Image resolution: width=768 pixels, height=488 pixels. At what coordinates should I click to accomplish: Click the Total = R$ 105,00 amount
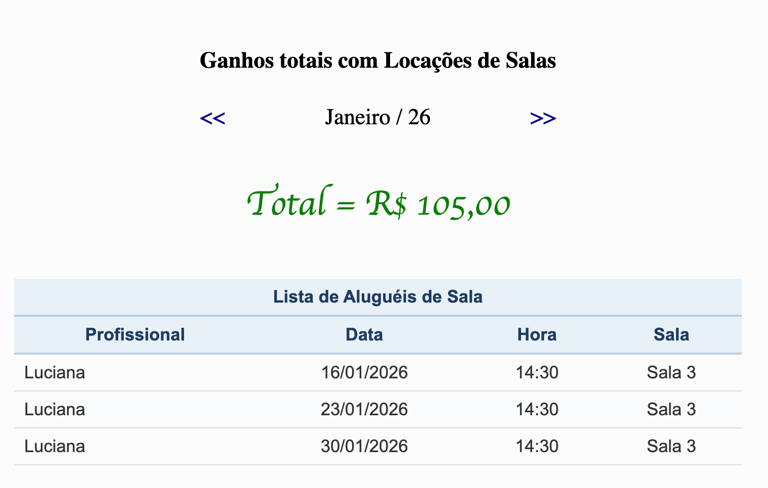click(379, 201)
